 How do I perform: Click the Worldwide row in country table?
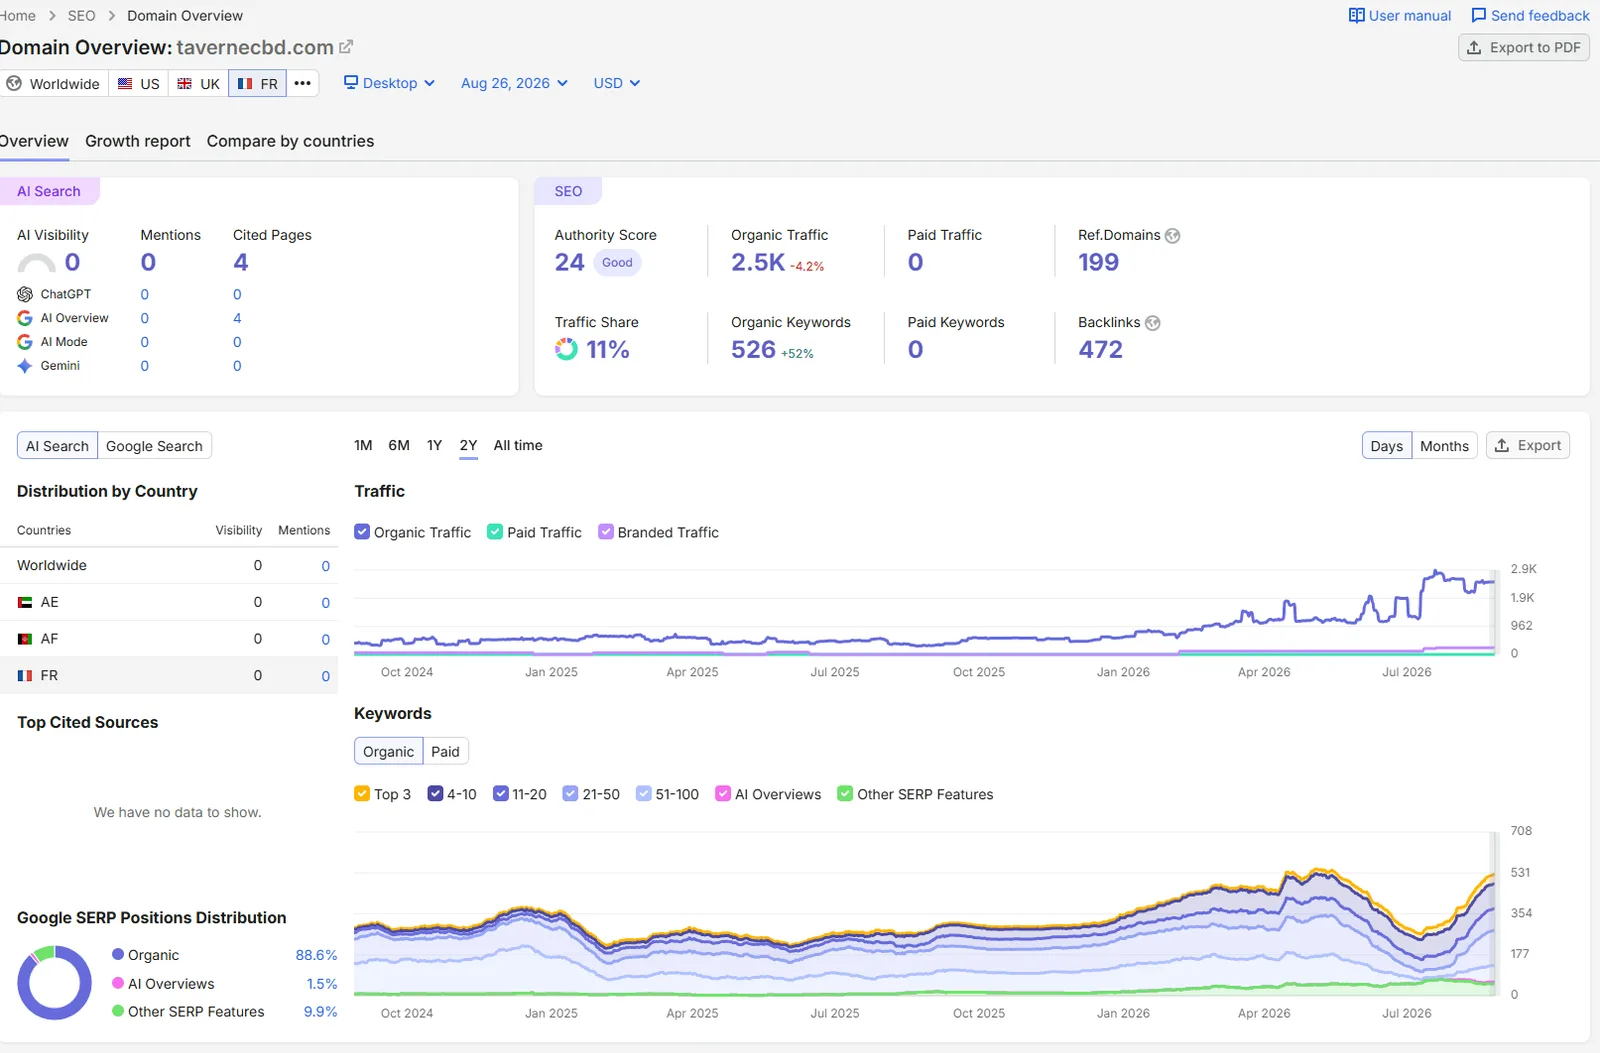coord(169,566)
